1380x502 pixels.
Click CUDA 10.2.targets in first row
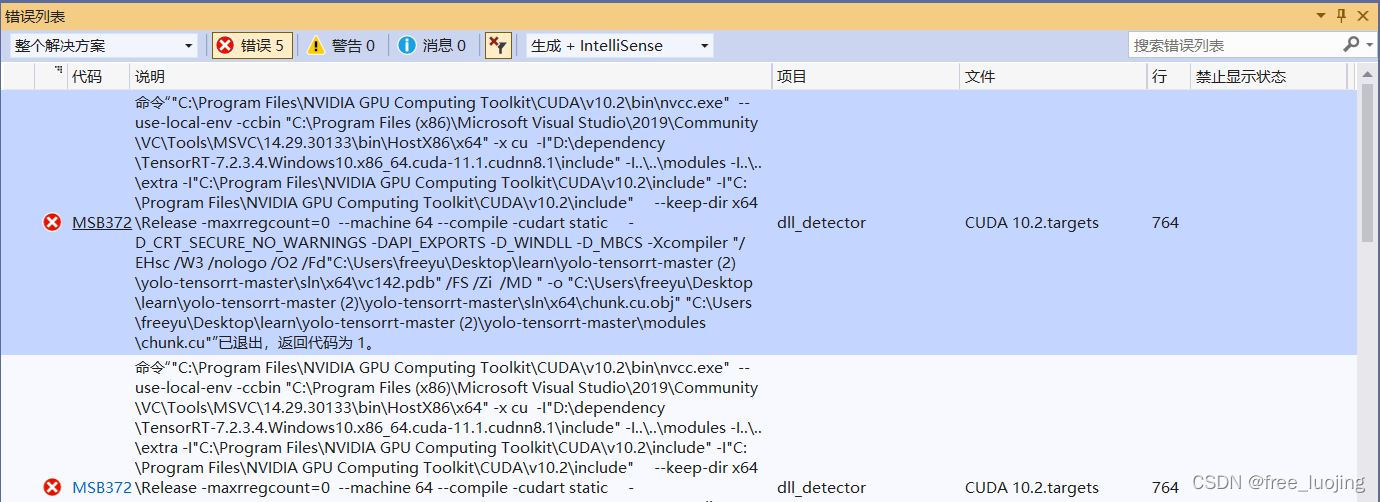(1031, 222)
